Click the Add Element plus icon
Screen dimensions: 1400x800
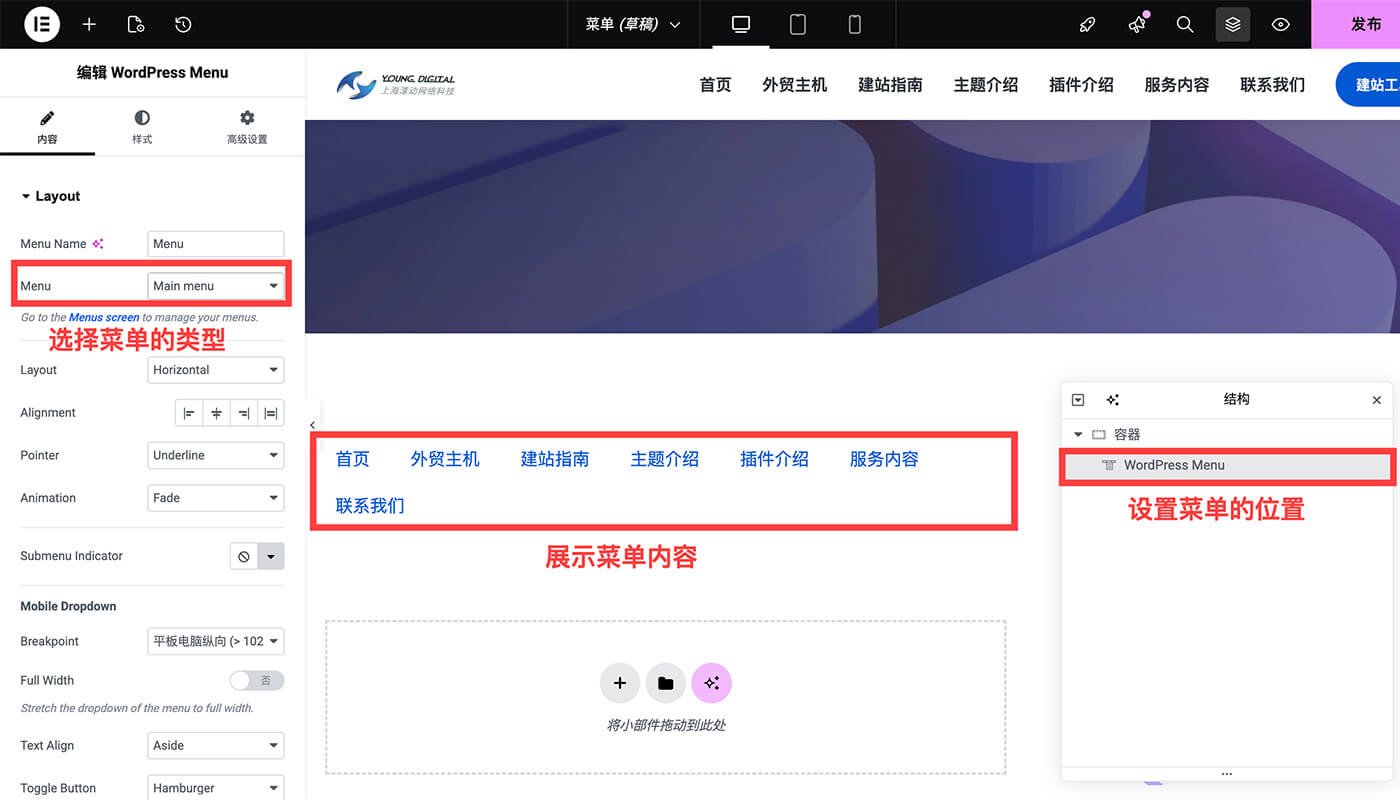coord(89,24)
